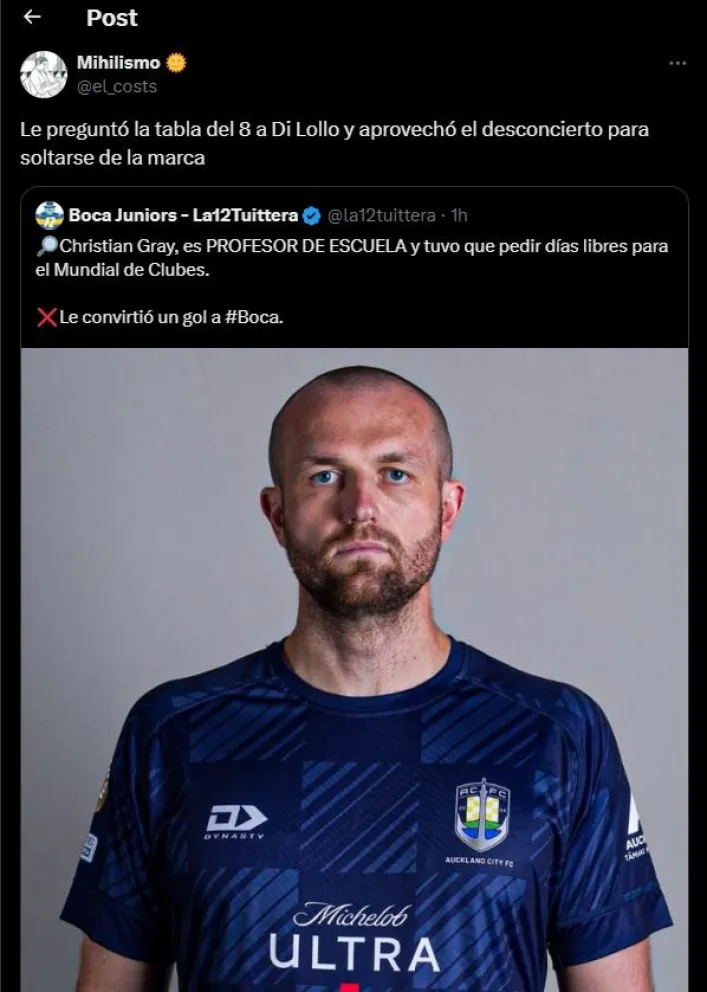
Task: Open the @la12tuittera handle
Action: pos(381,216)
